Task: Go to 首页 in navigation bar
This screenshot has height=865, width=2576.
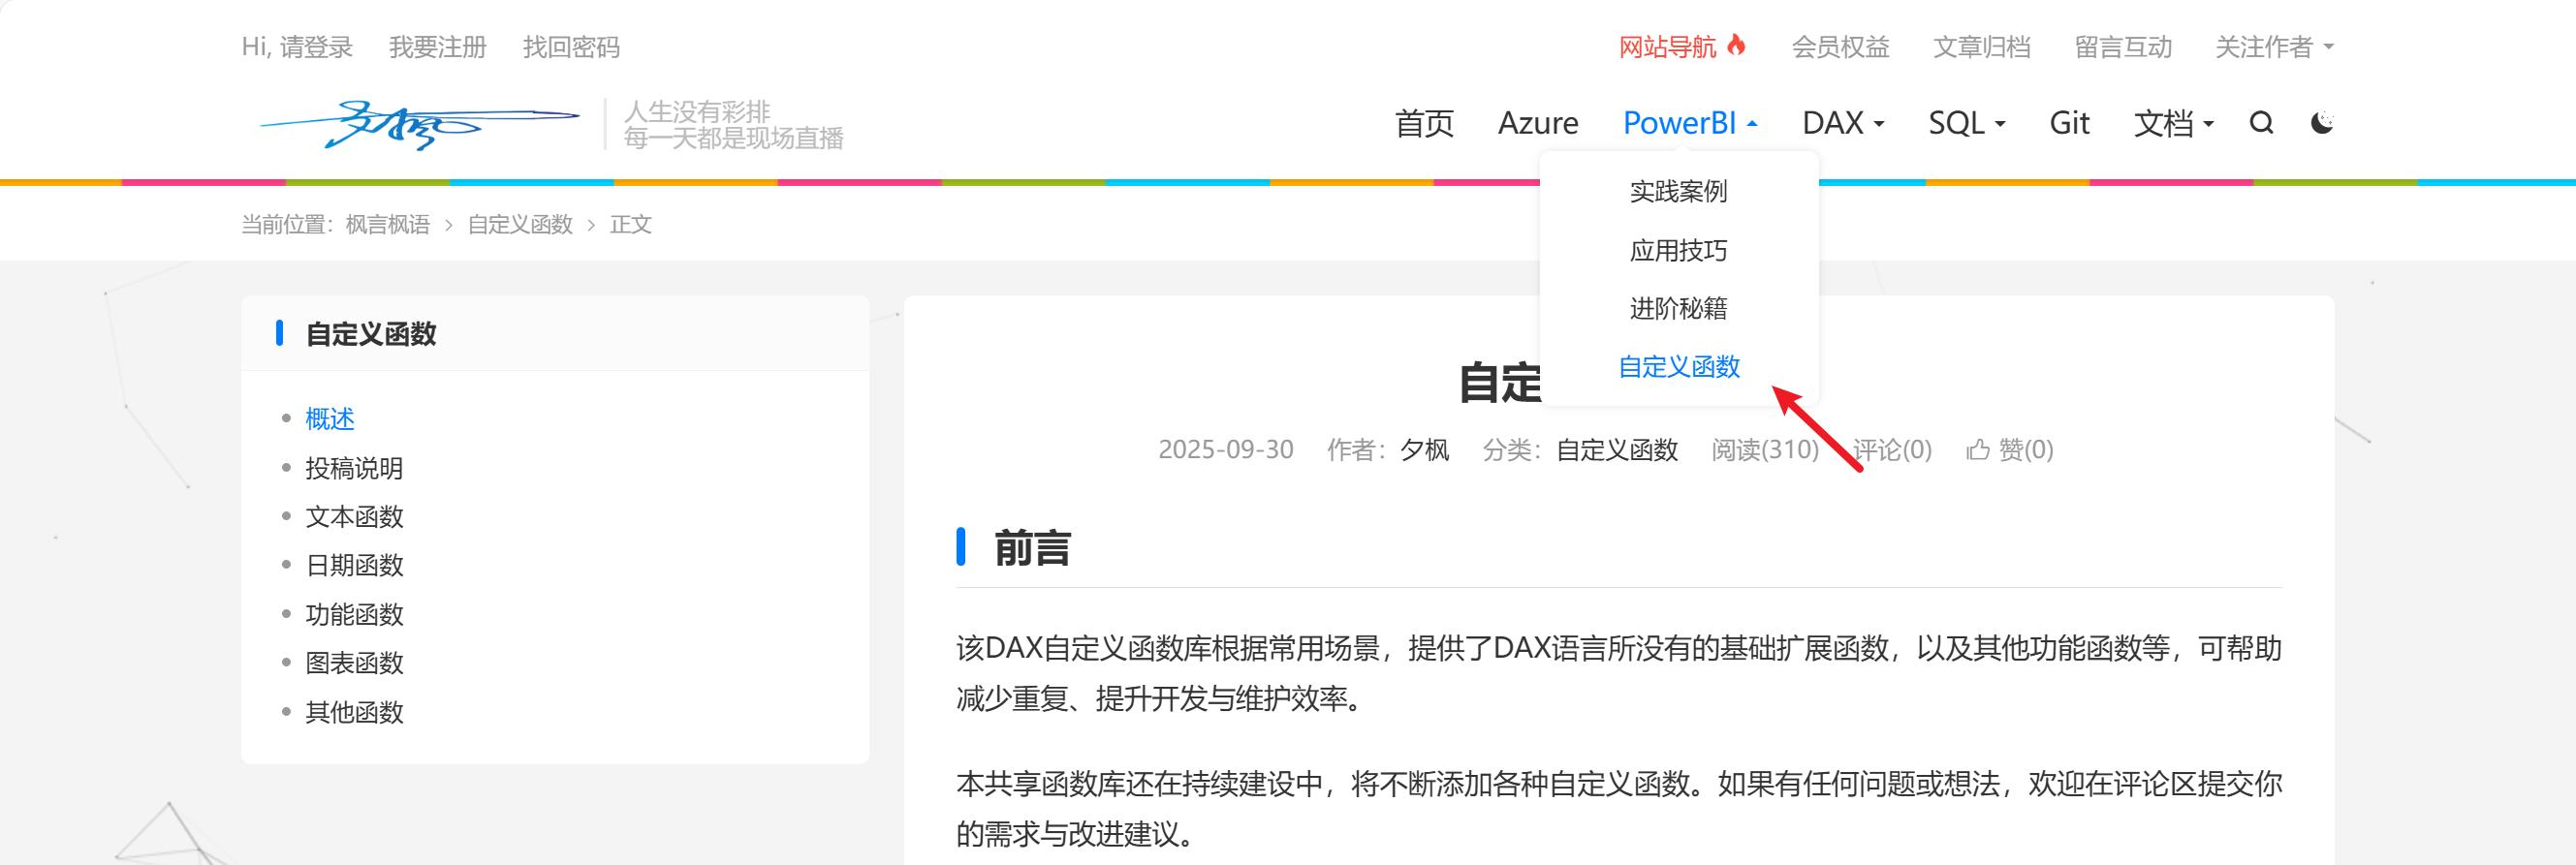Action: [x=1424, y=123]
